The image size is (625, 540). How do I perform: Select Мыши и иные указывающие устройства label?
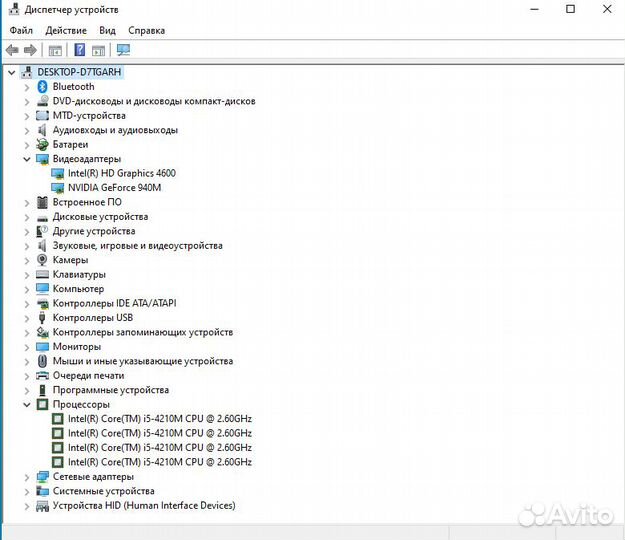(x=143, y=361)
